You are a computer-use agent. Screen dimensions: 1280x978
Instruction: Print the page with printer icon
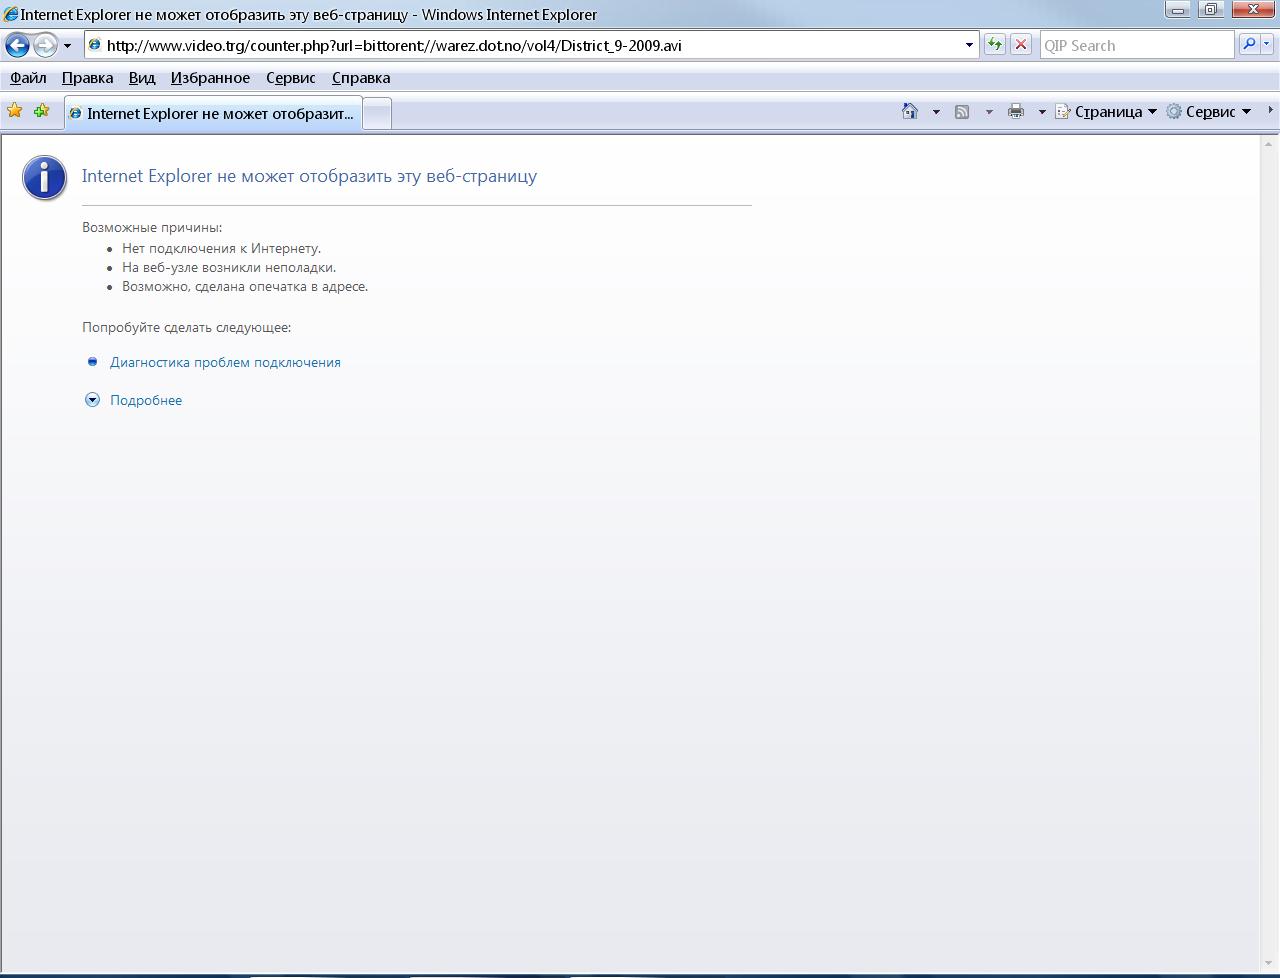(x=1016, y=112)
